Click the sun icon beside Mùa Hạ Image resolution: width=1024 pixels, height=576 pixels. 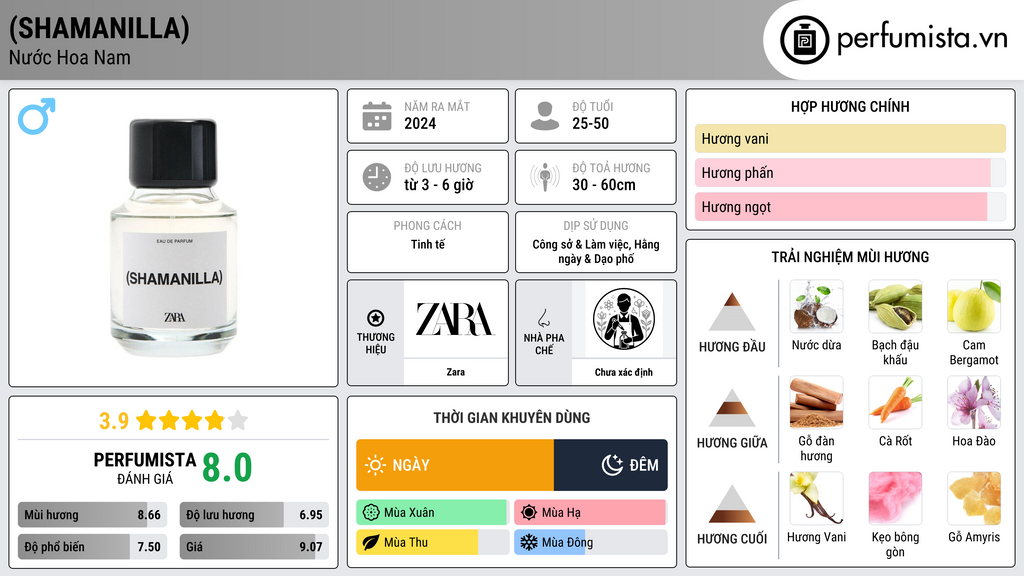(x=529, y=513)
